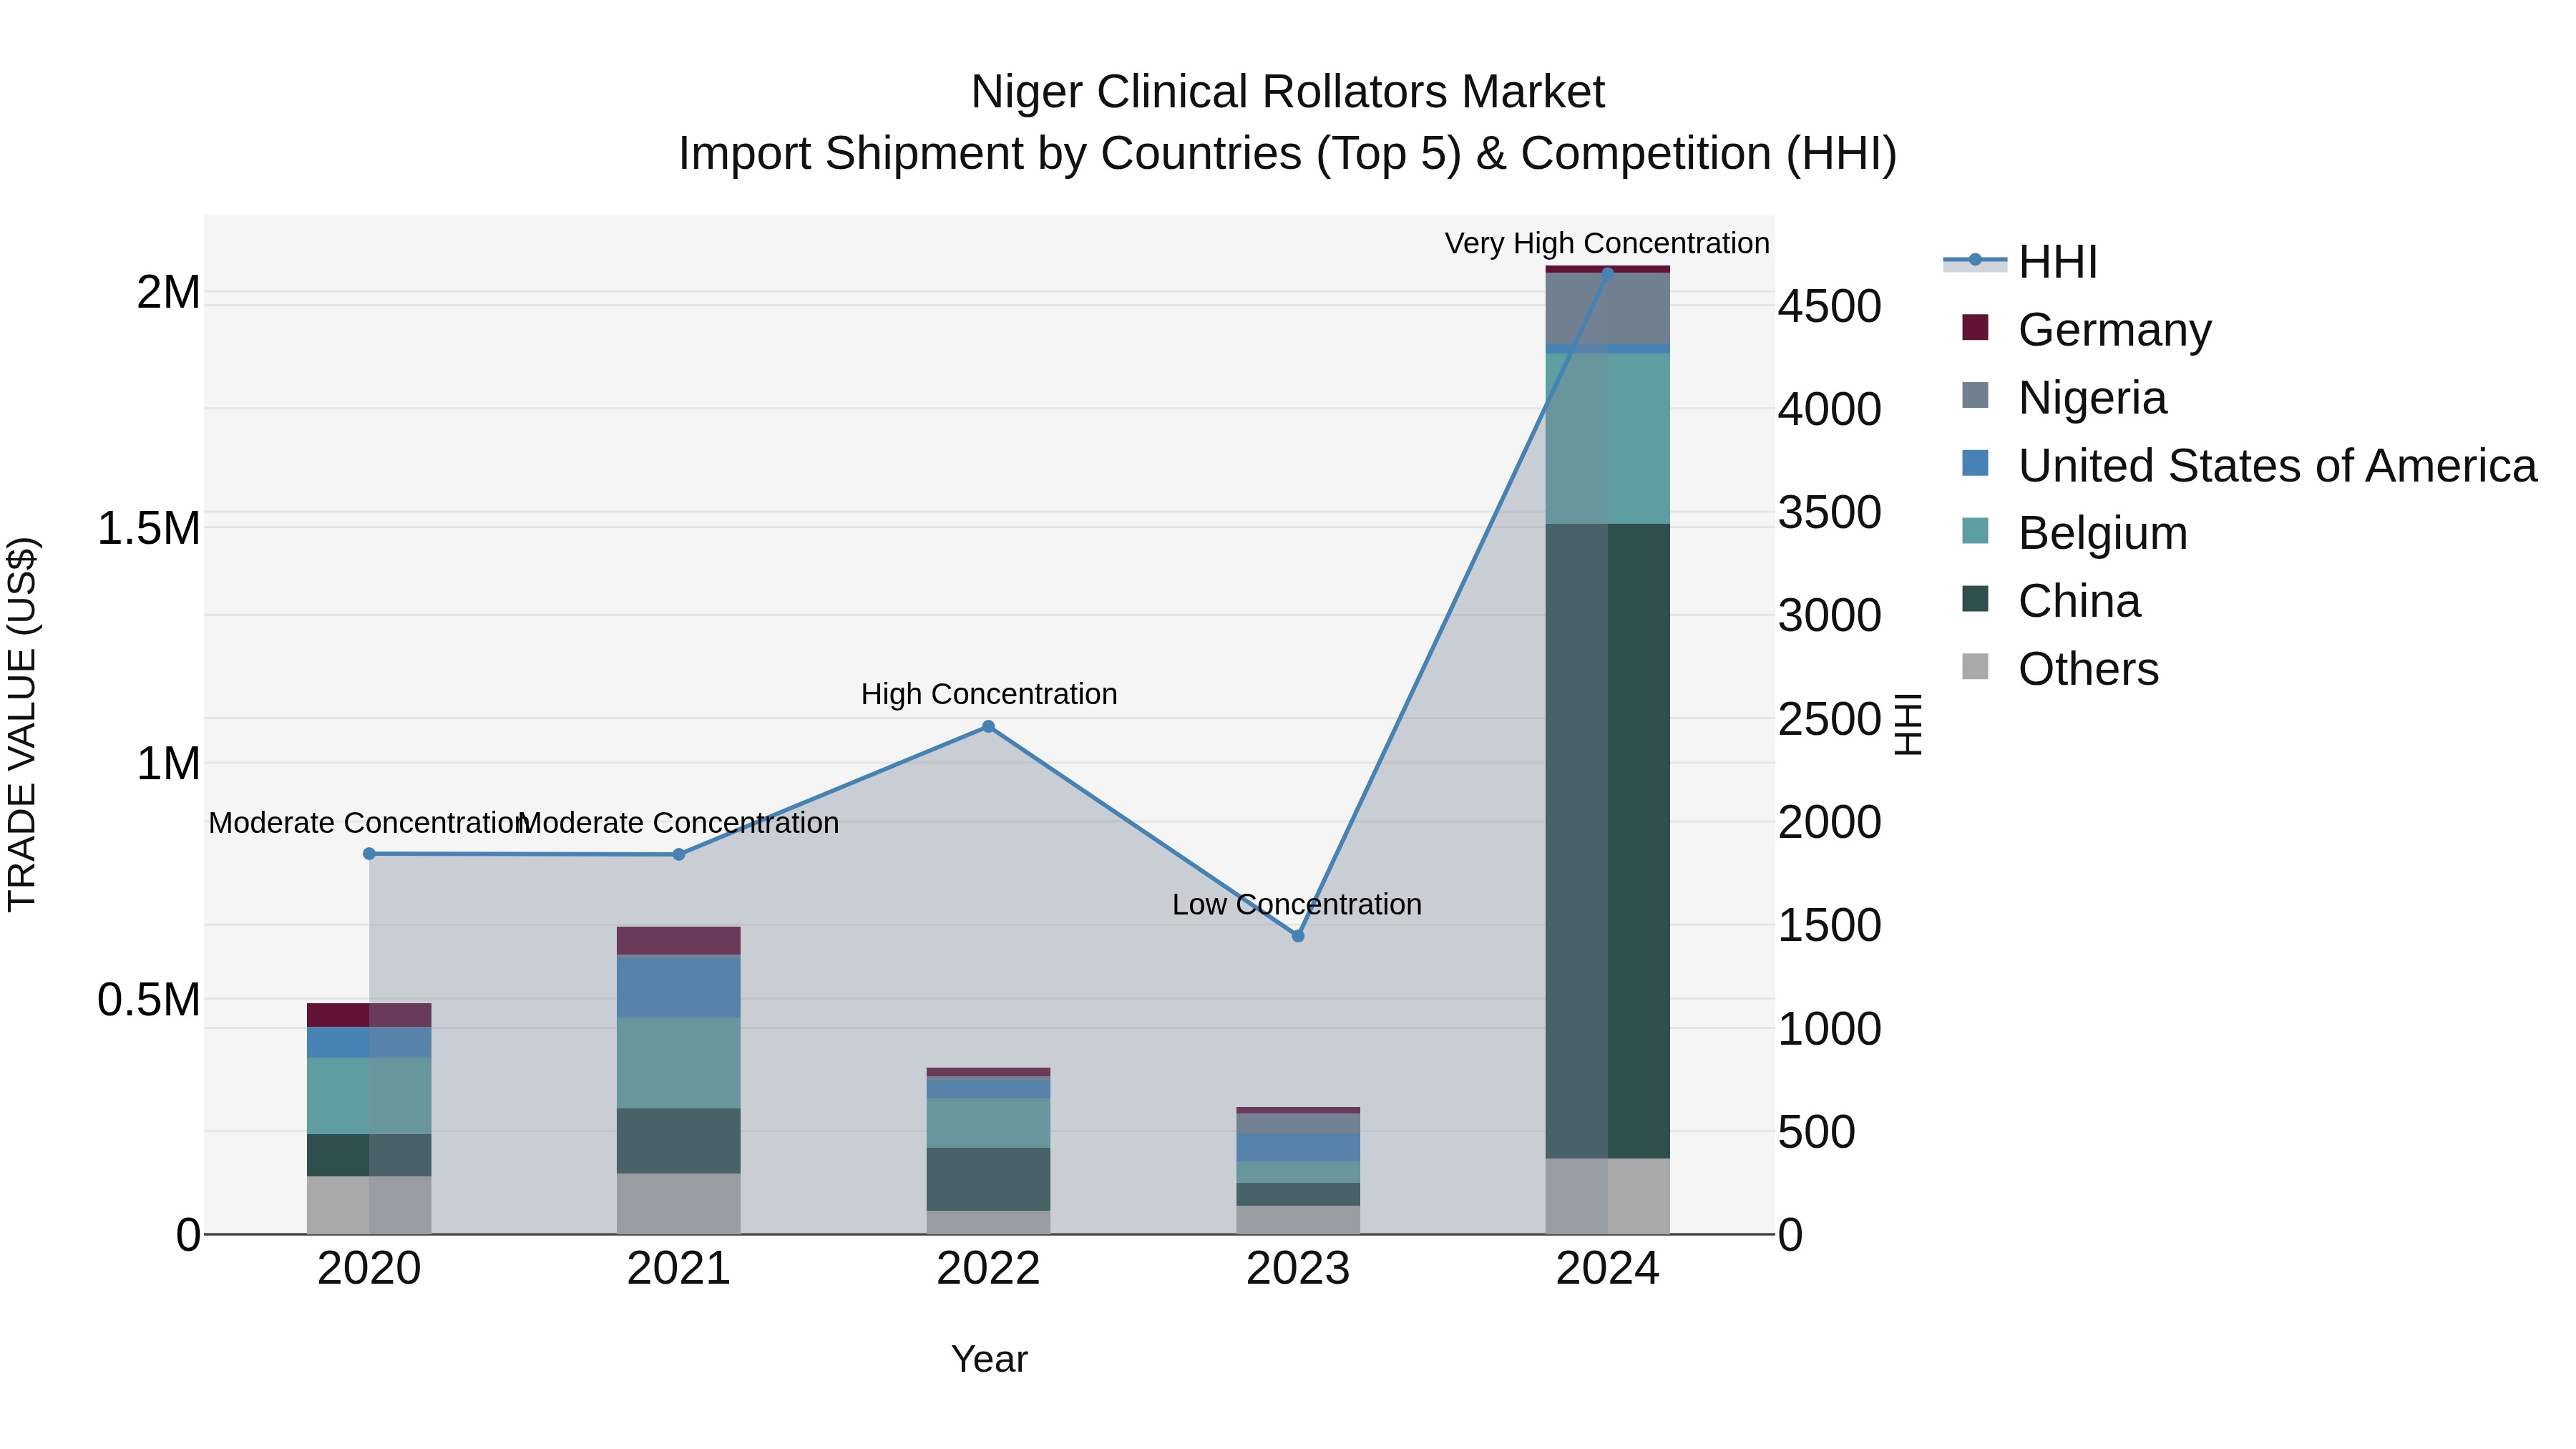Select the Belgium segment of the 2020 bar
The image size is (2576, 1449).
point(369,1096)
